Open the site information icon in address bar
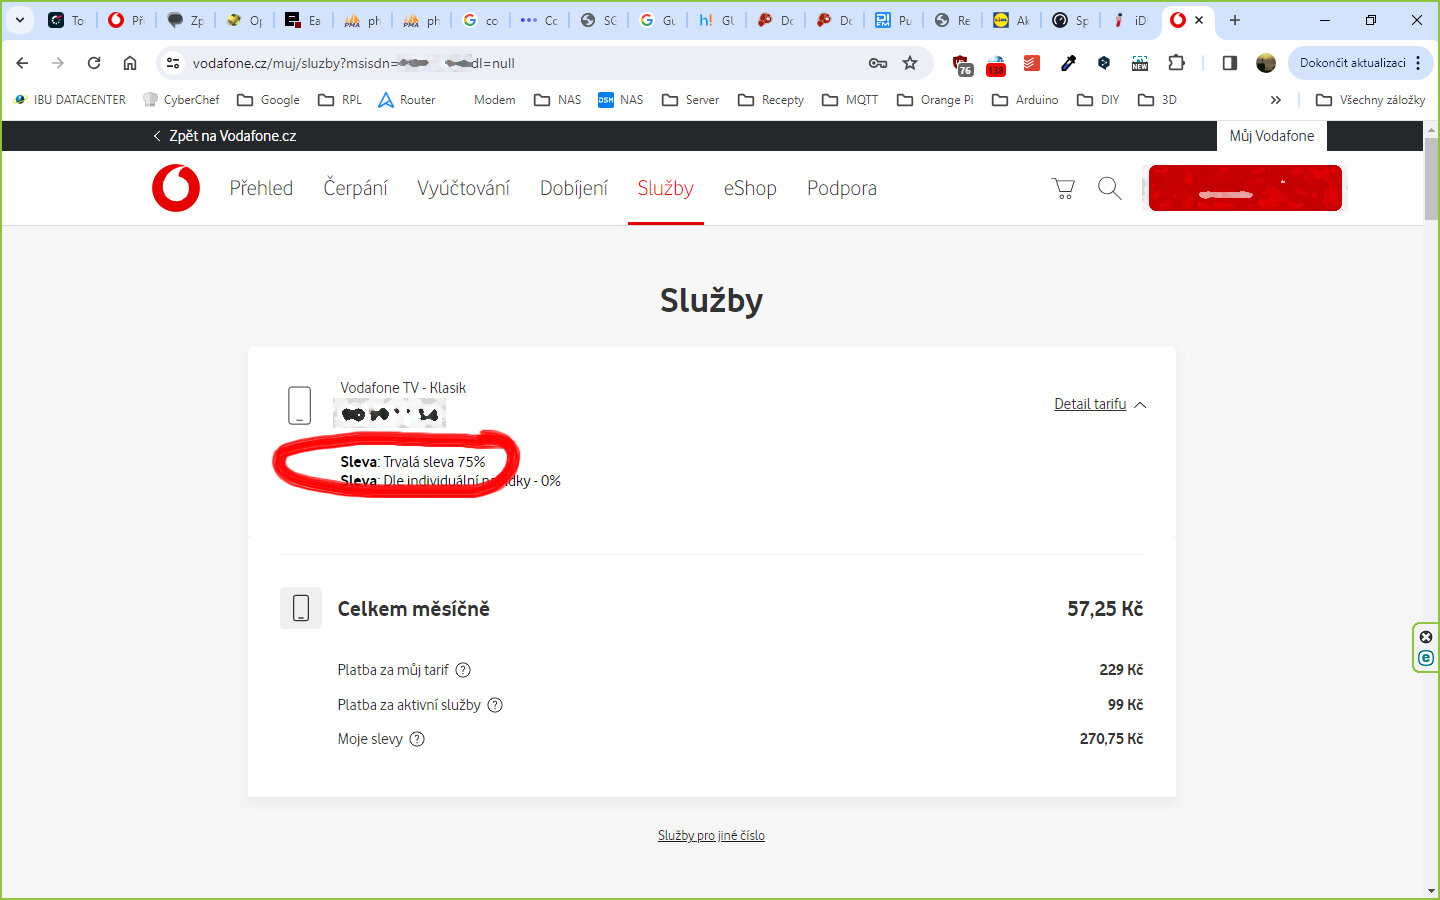The width and height of the screenshot is (1440, 900). 173,63
